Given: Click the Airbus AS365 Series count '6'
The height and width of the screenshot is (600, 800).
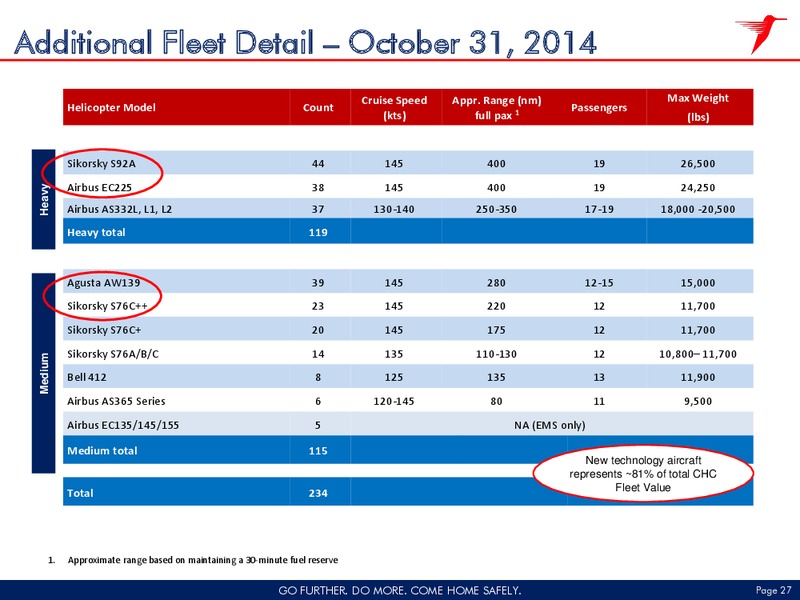Looking at the screenshot, I should (318, 402).
